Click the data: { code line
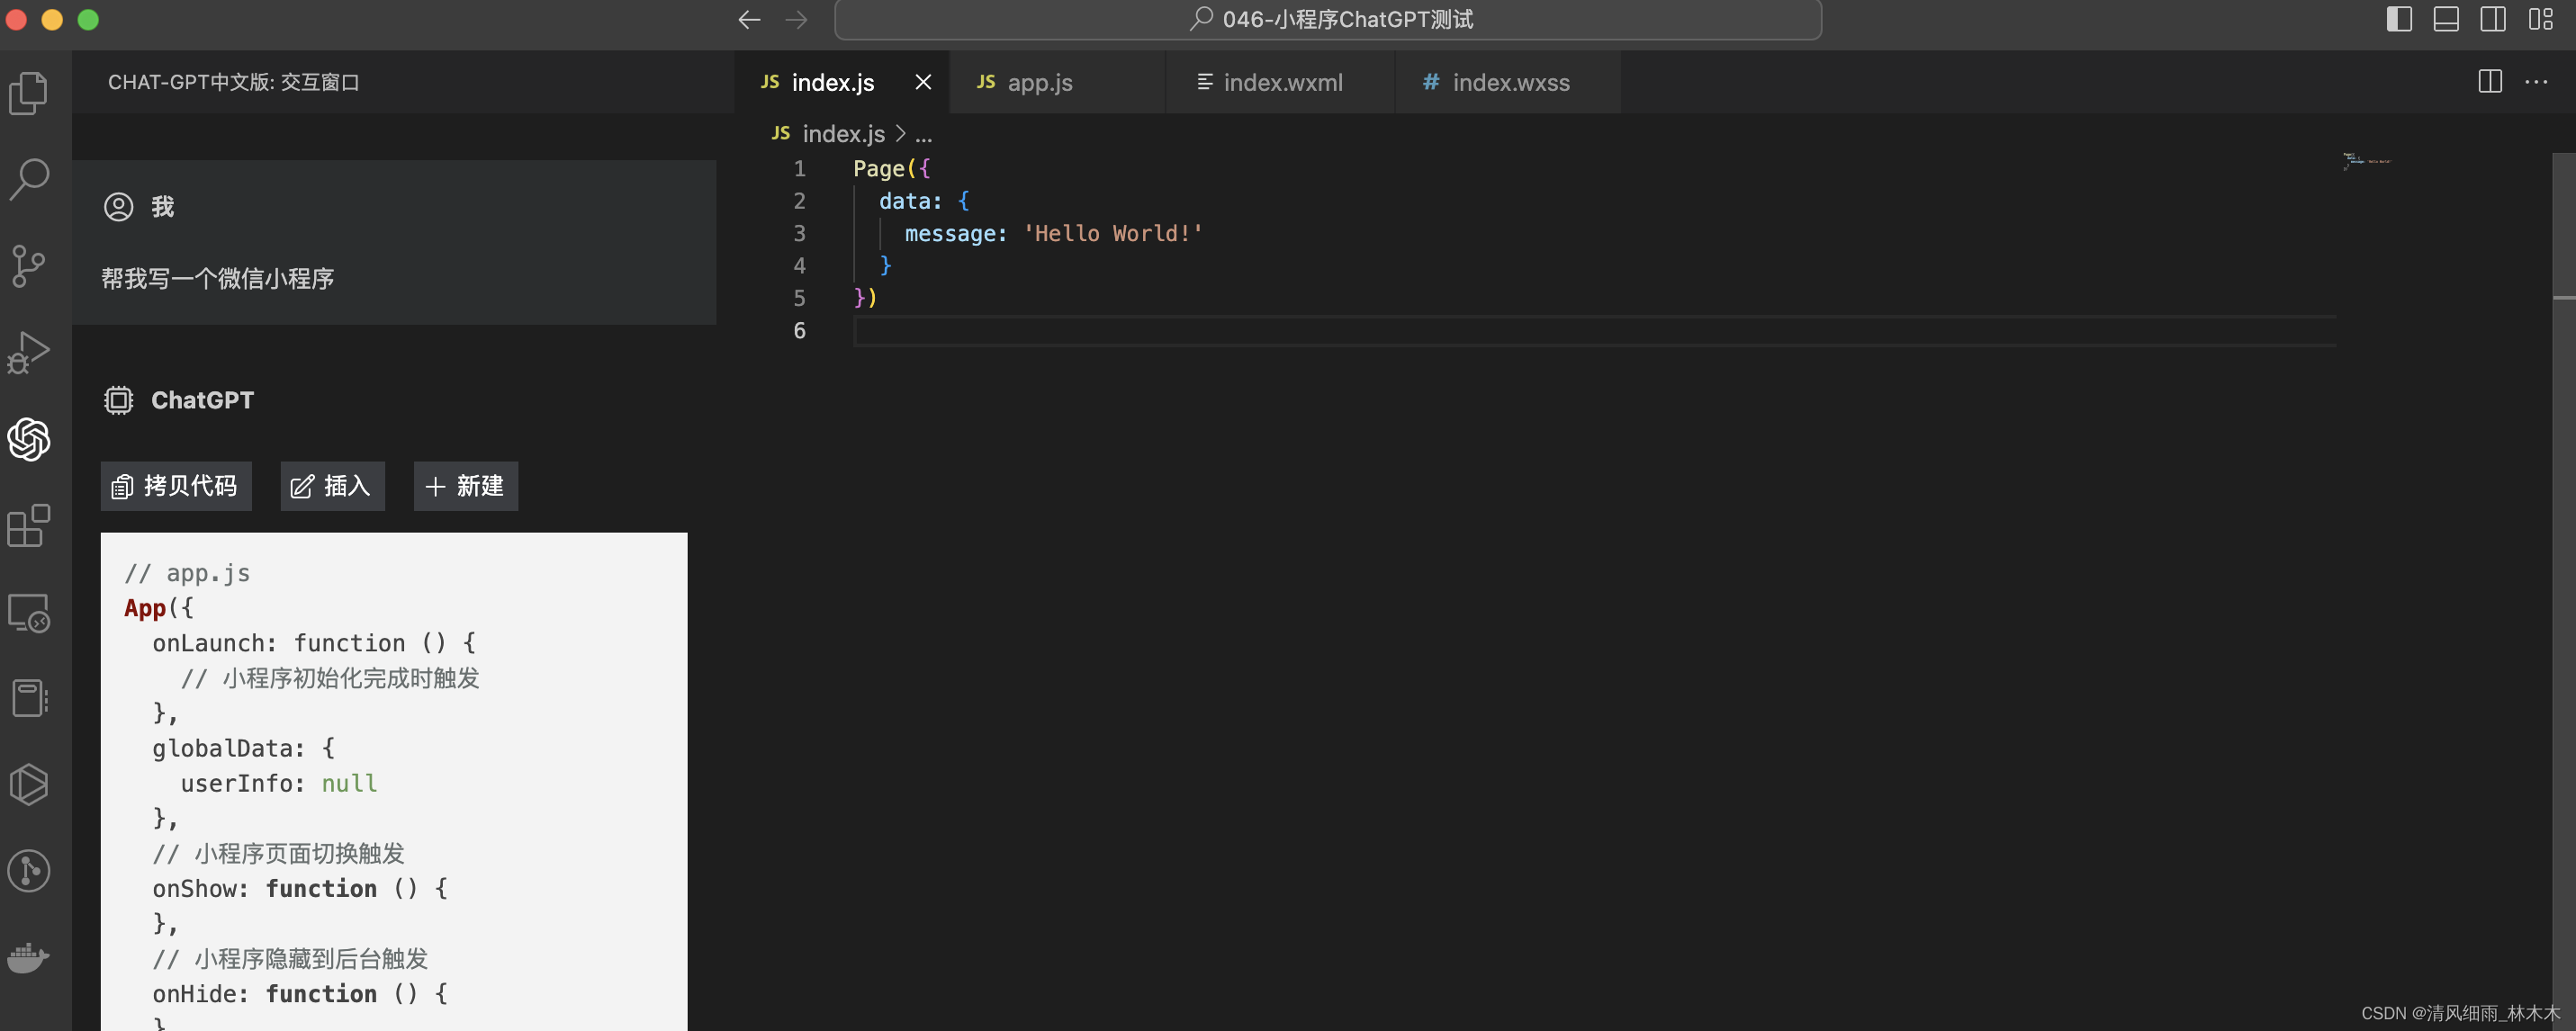Image resolution: width=2576 pixels, height=1031 pixels. 924,201
